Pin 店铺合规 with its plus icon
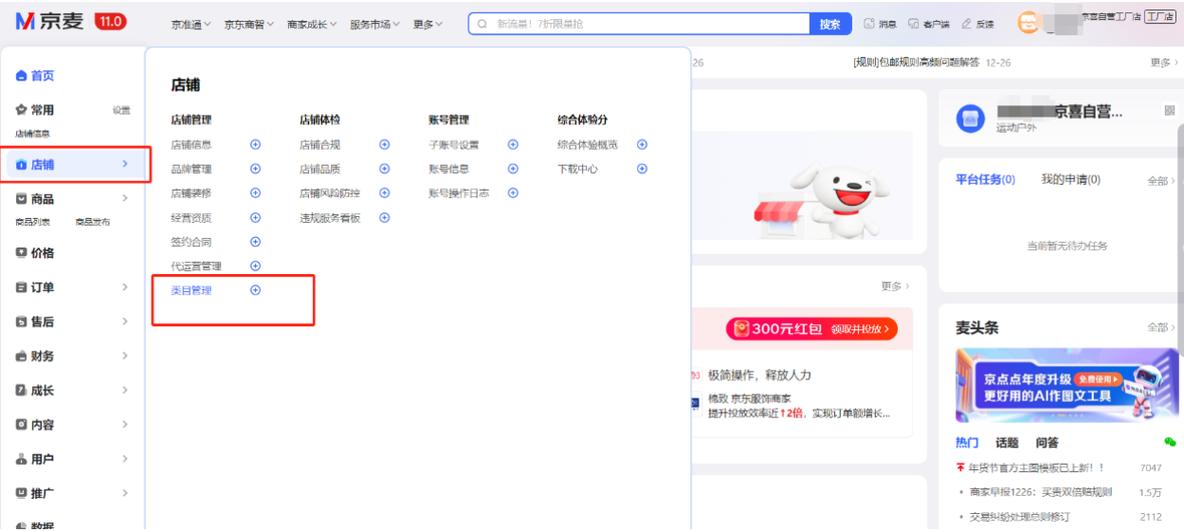Screen dimensions: 1184x532 [x=384, y=145]
